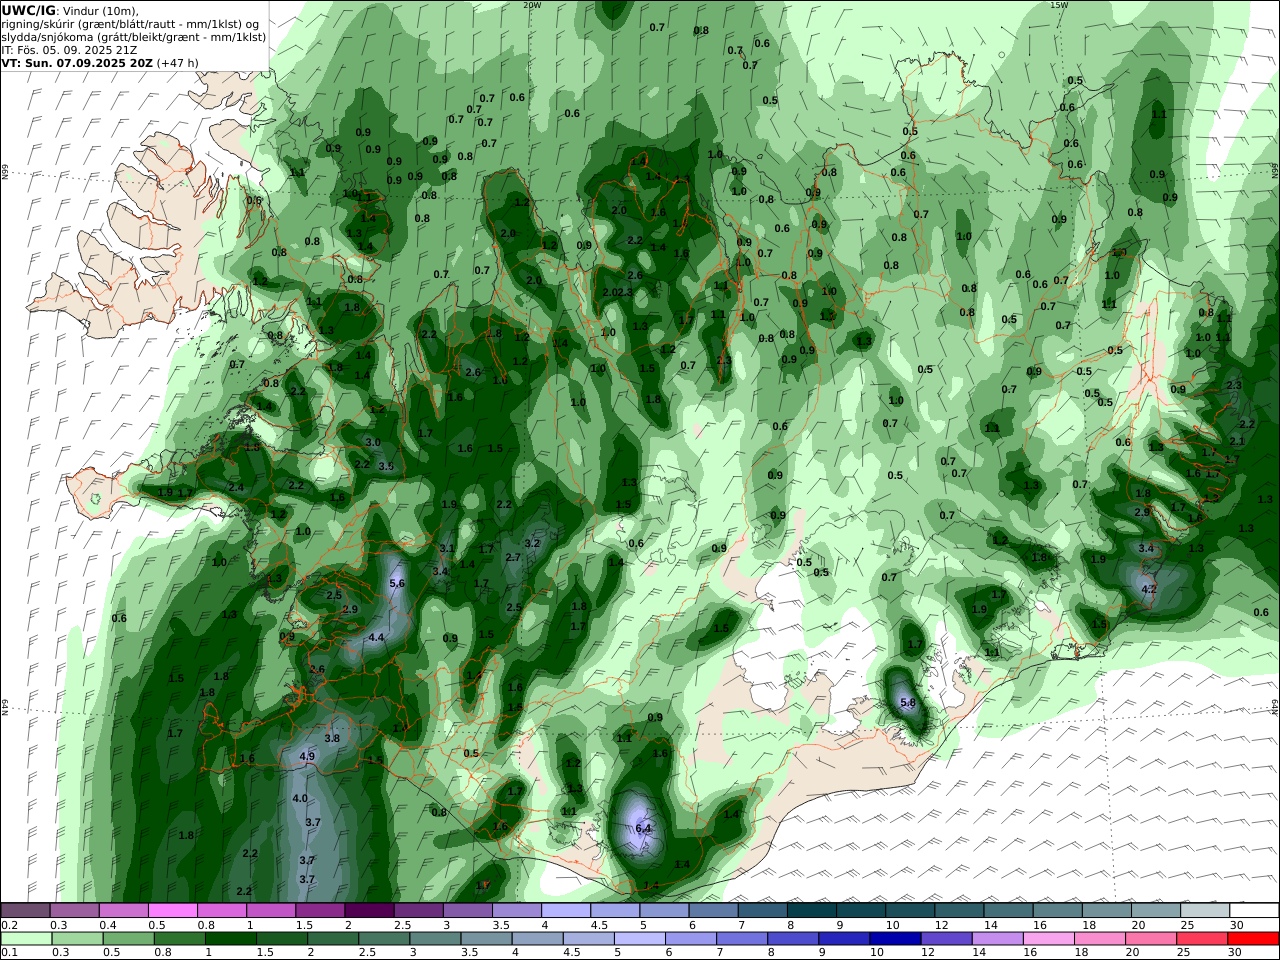Select the 0.2 swatch in the top legend row
Viewport: 1280px width, 960px height.
pos(26,910)
